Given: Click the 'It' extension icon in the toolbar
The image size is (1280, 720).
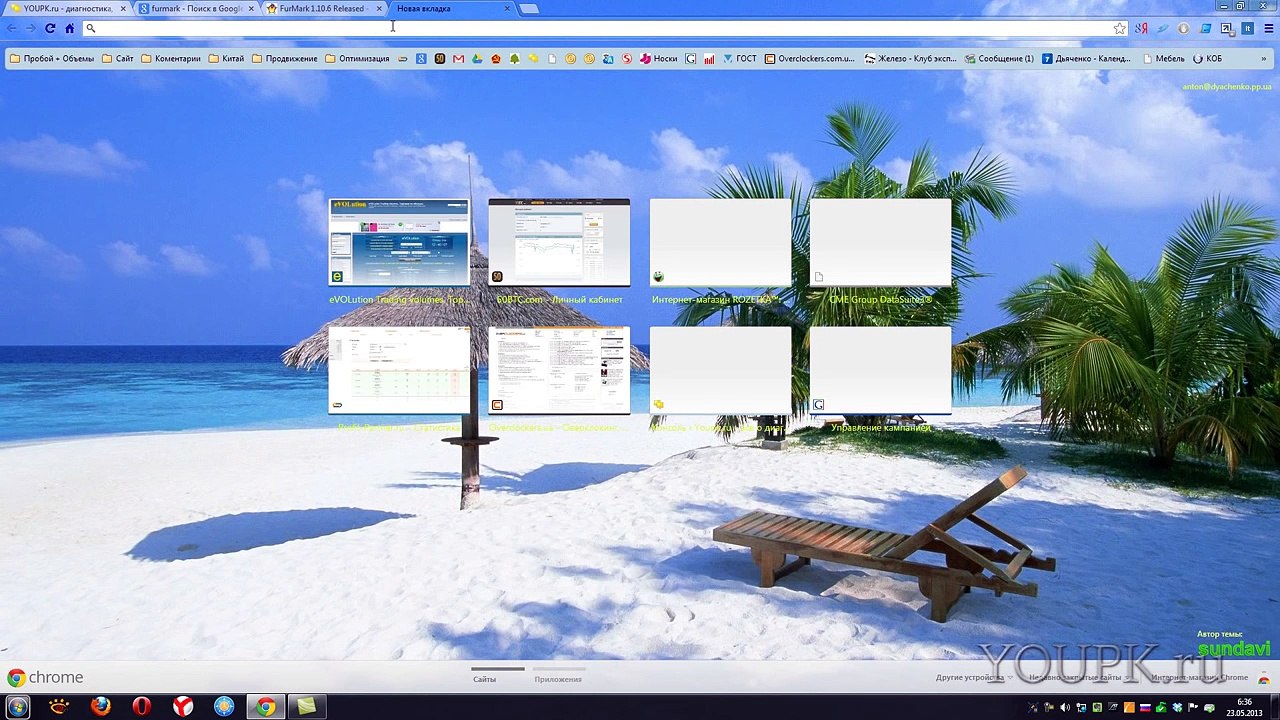Looking at the screenshot, I should (x=1247, y=28).
